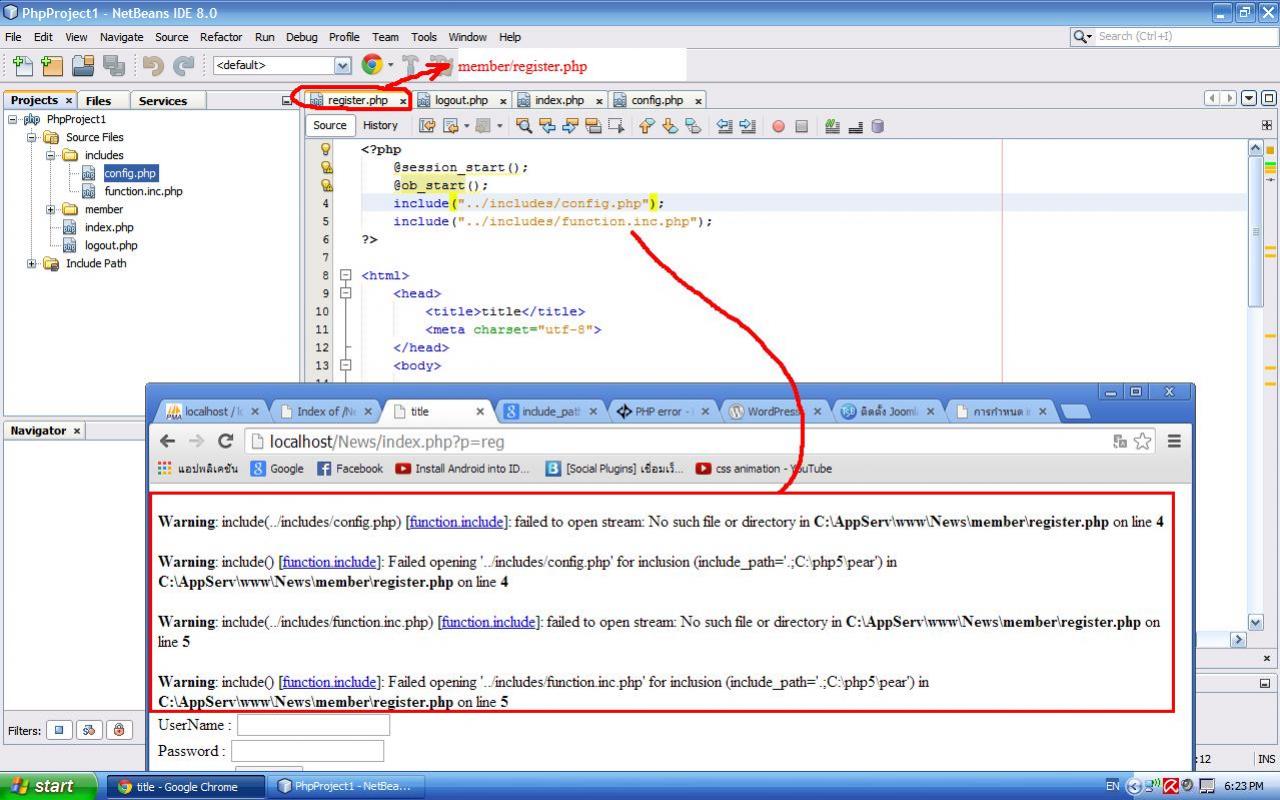Click Find Next Occurrence icon
The height and width of the screenshot is (800, 1280).
pyautogui.click(x=570, y=126)
